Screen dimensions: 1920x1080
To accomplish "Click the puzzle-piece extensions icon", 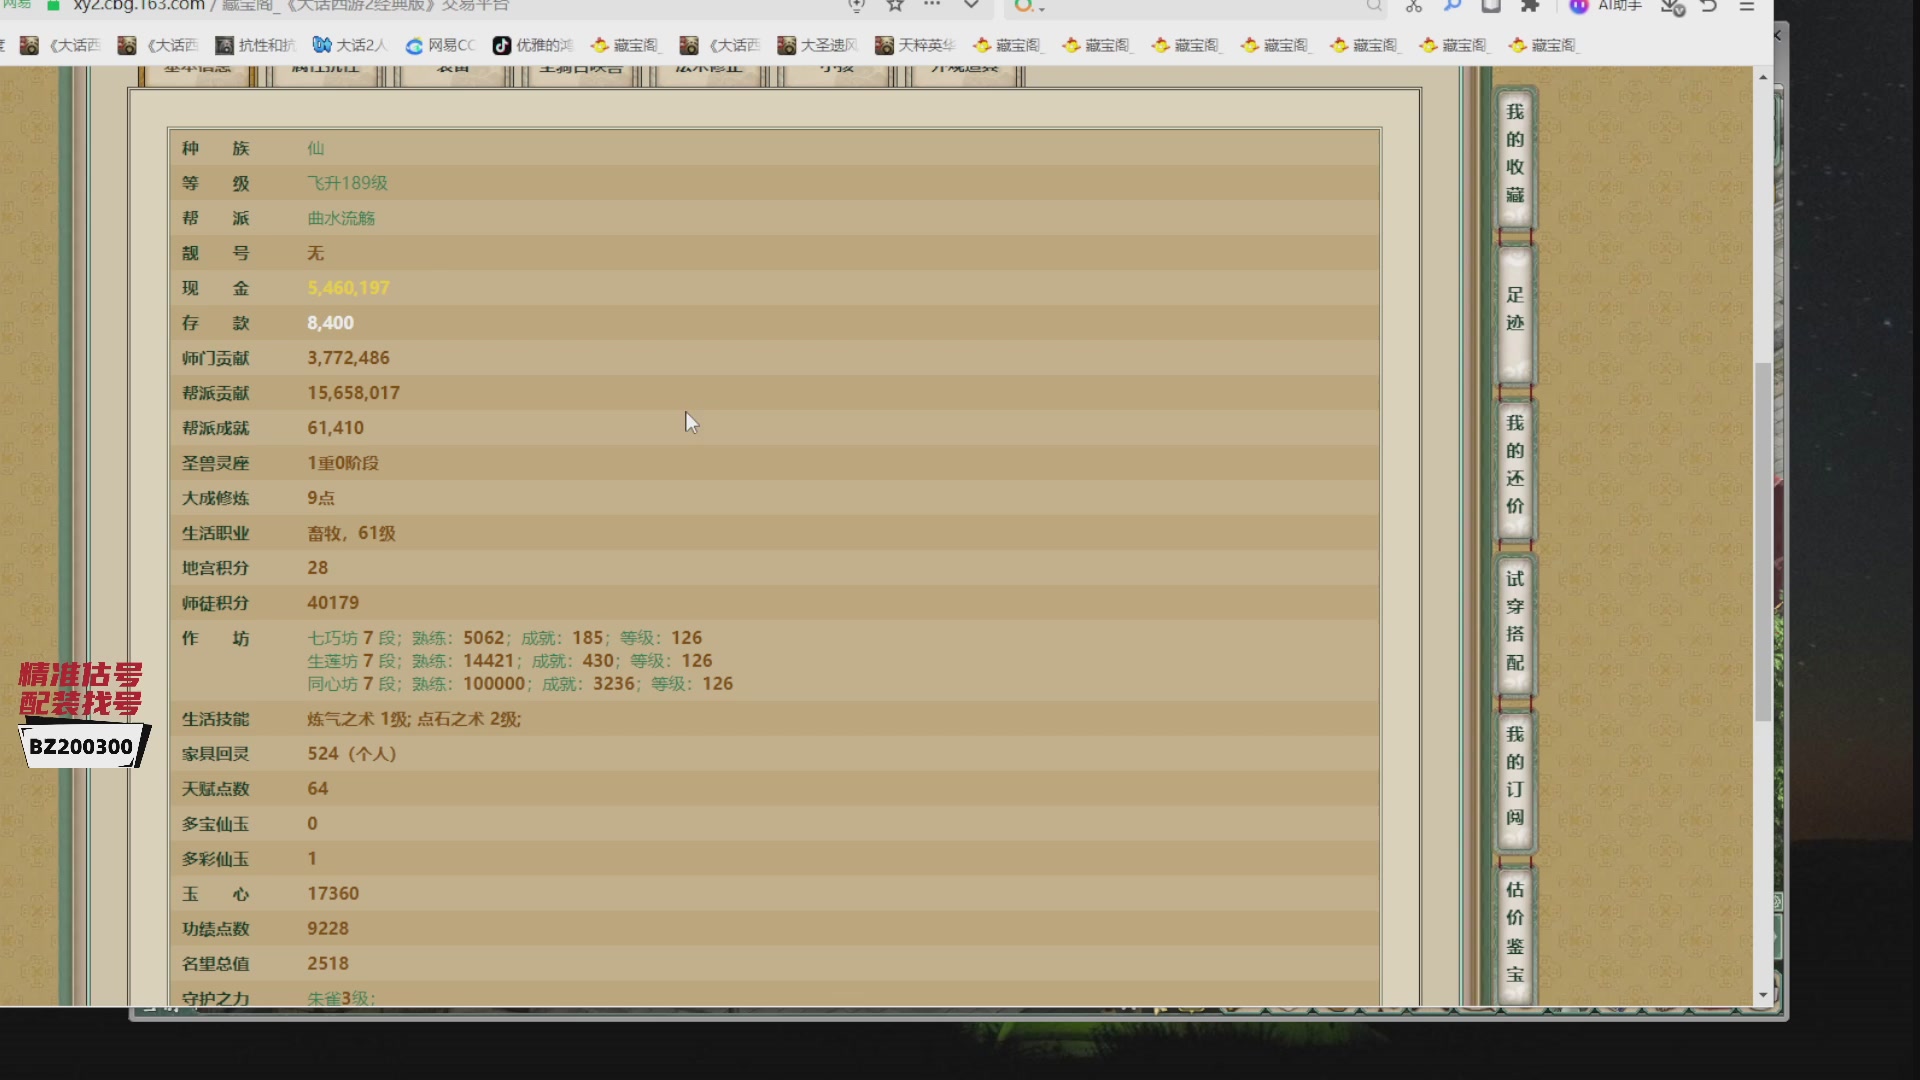I will [x=1530, y=7].
